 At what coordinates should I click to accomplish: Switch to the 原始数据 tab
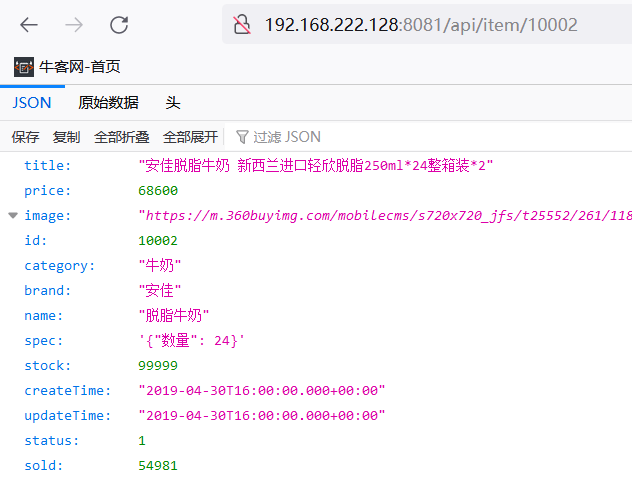pyautogui.click(x=108, y=103)
